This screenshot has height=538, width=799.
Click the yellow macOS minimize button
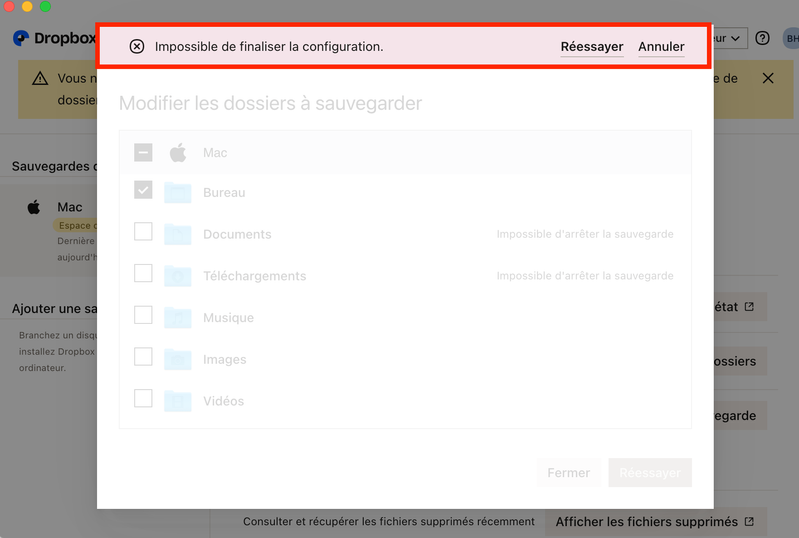28,6
